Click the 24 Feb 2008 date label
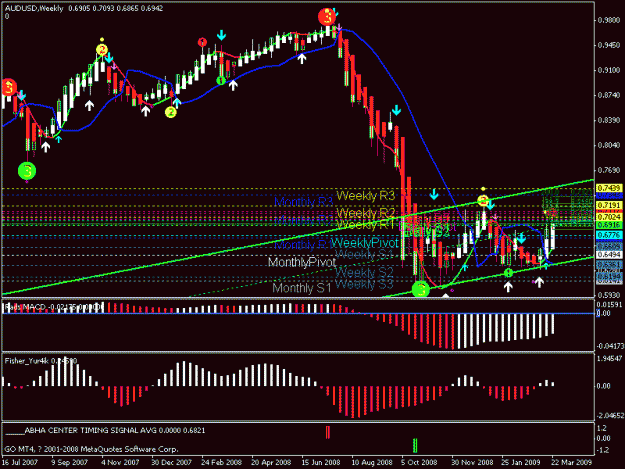The height and width of the screenshot is (469, 625). (x=221, y=463)
